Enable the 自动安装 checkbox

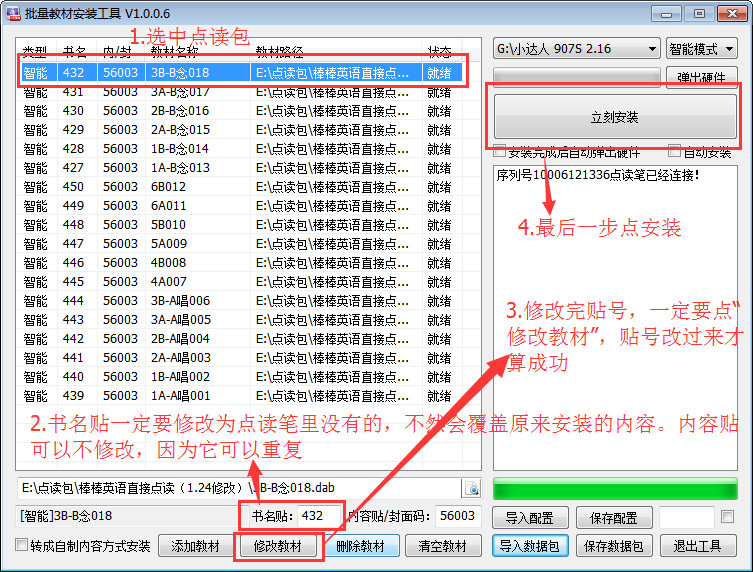(675, 153)
